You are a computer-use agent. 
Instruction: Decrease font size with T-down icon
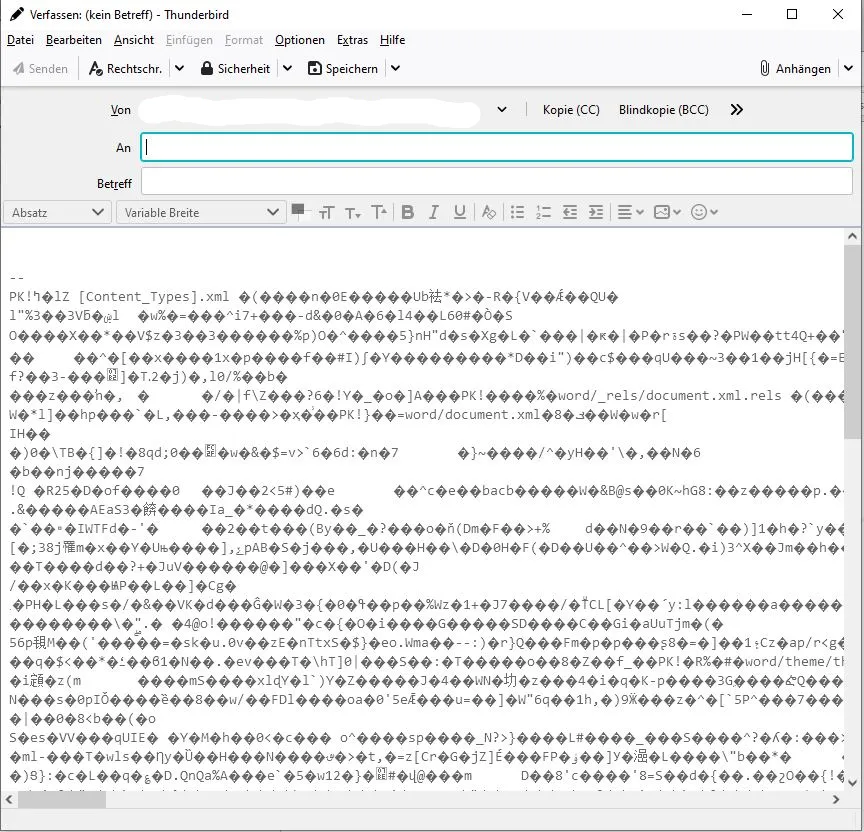pos(353,213)
